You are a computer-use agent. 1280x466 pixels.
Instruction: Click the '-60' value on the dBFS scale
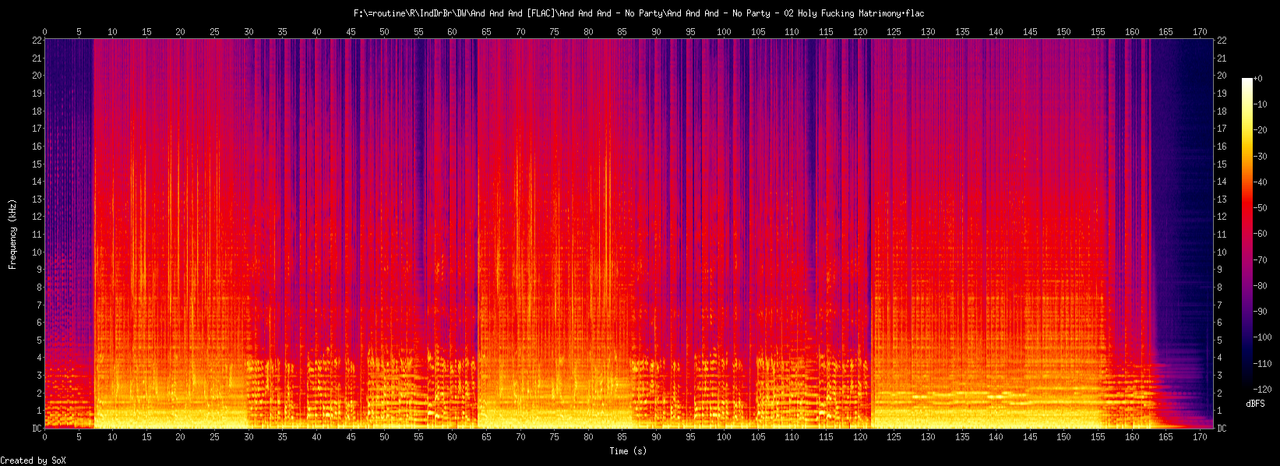click(x=1262, y=233)
